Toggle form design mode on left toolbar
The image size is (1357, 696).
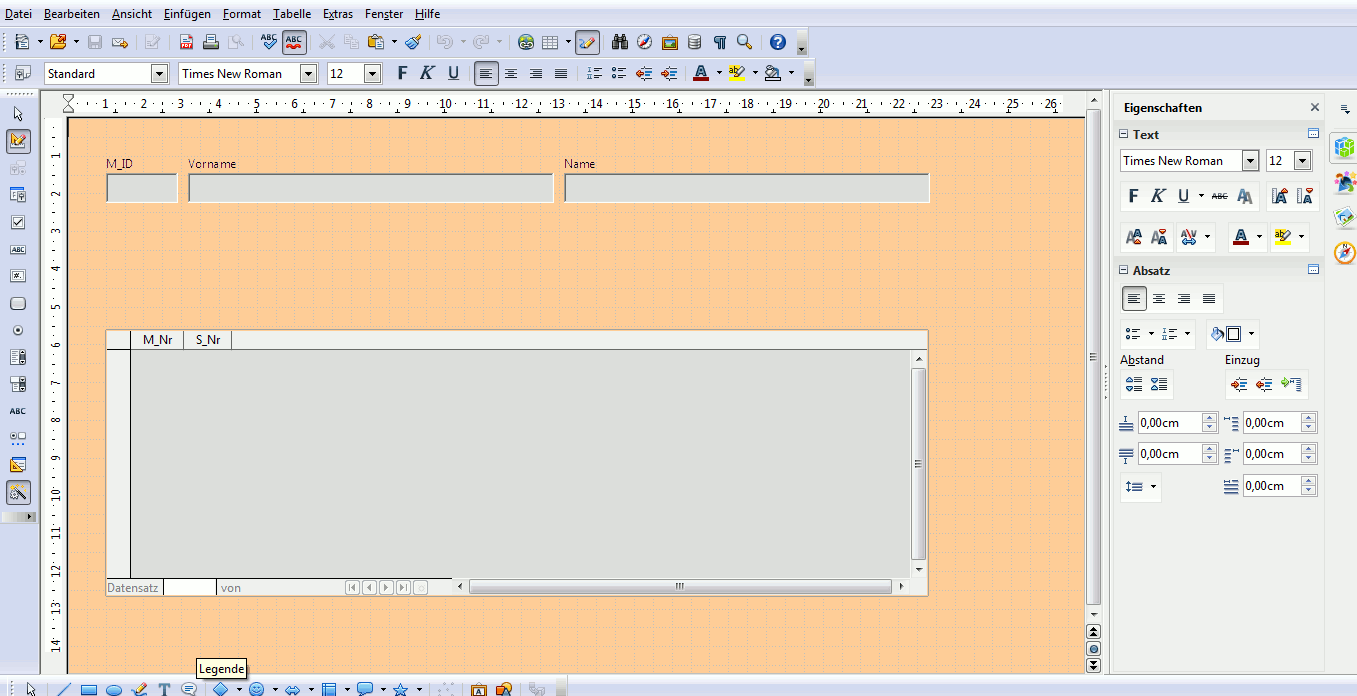click(18, 141)
